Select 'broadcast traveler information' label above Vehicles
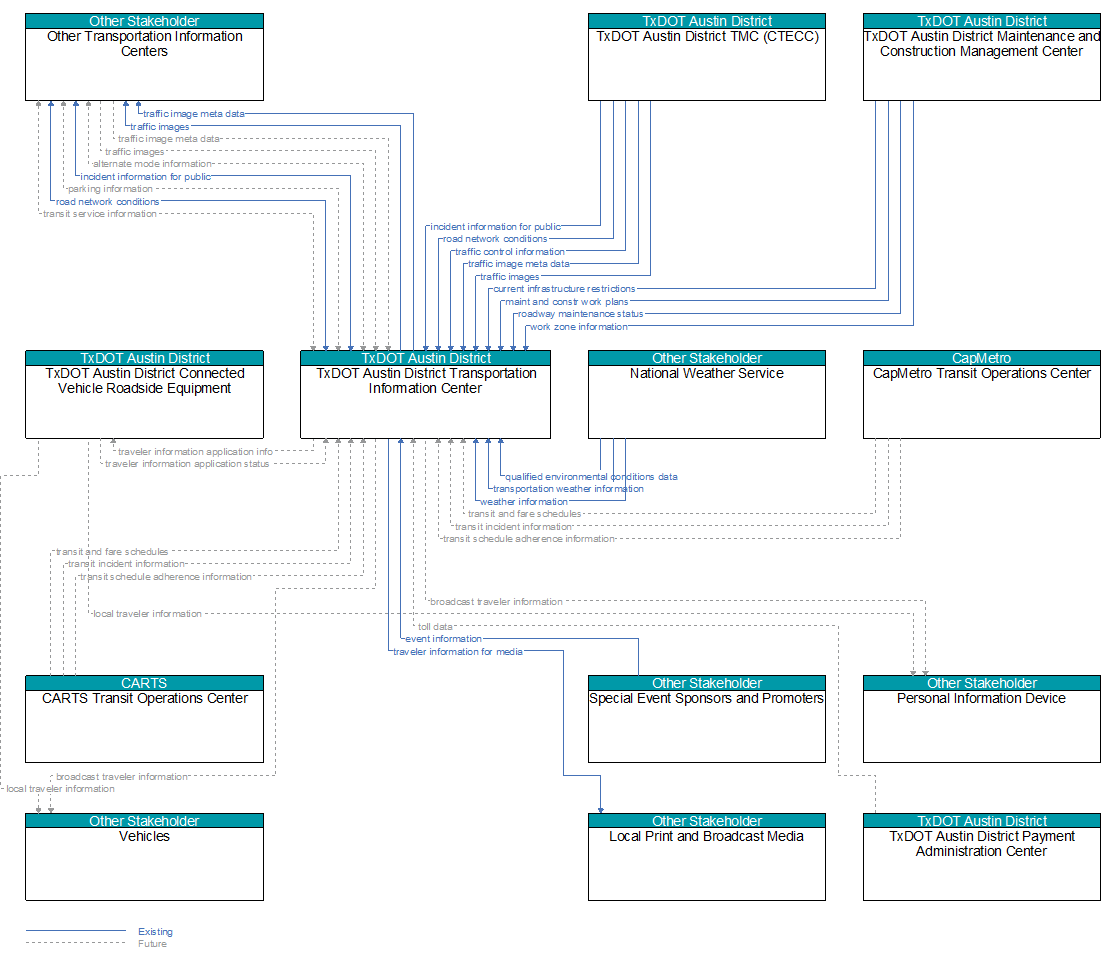Viewport: 1111px width, 962px height. click(122, 776)
